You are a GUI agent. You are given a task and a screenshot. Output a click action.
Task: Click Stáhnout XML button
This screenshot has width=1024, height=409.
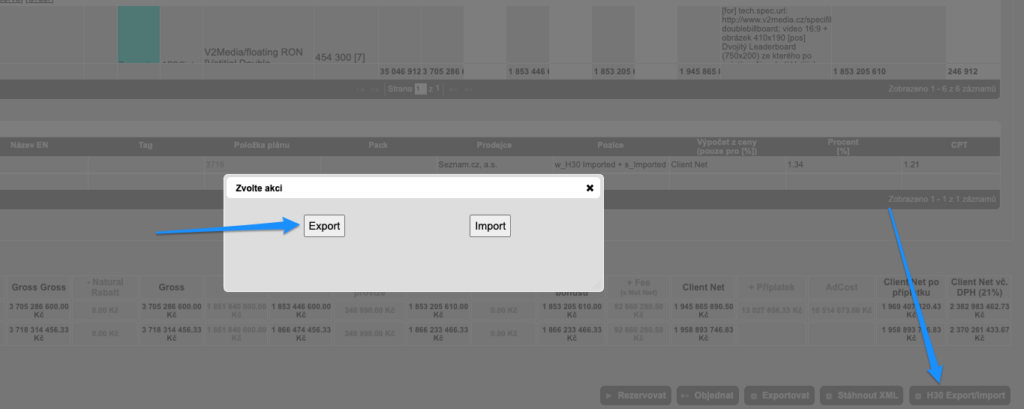[x=861, y=395]
